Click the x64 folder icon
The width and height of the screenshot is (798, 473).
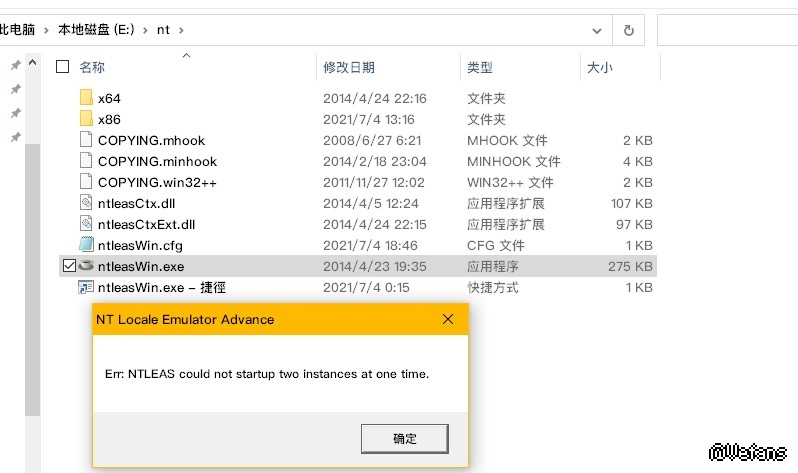(87, 97)
